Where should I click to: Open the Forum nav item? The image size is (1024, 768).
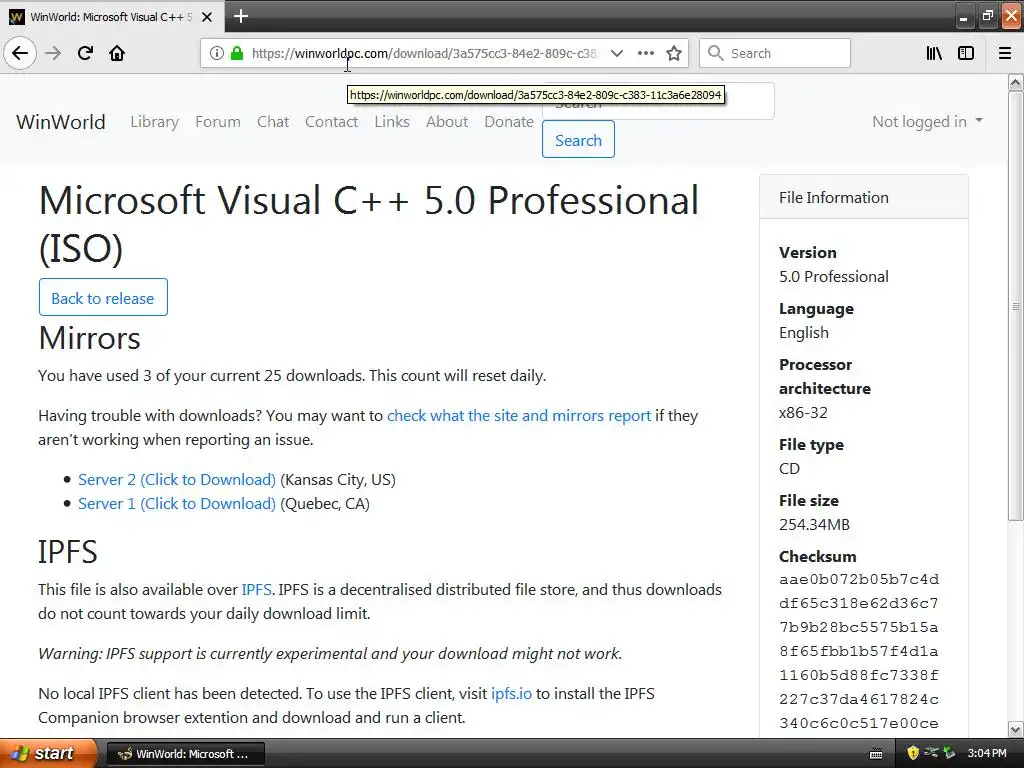pyautogui.click(x=217, y=121)
